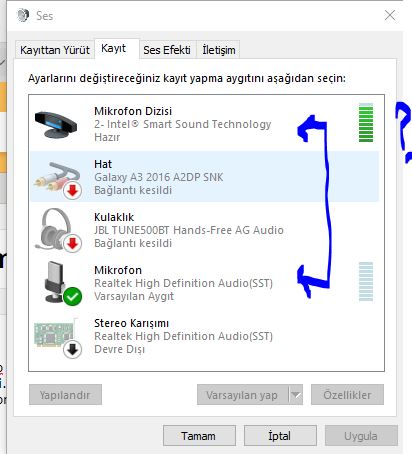Click the Yapılandır button

click(x=65, y=395)
